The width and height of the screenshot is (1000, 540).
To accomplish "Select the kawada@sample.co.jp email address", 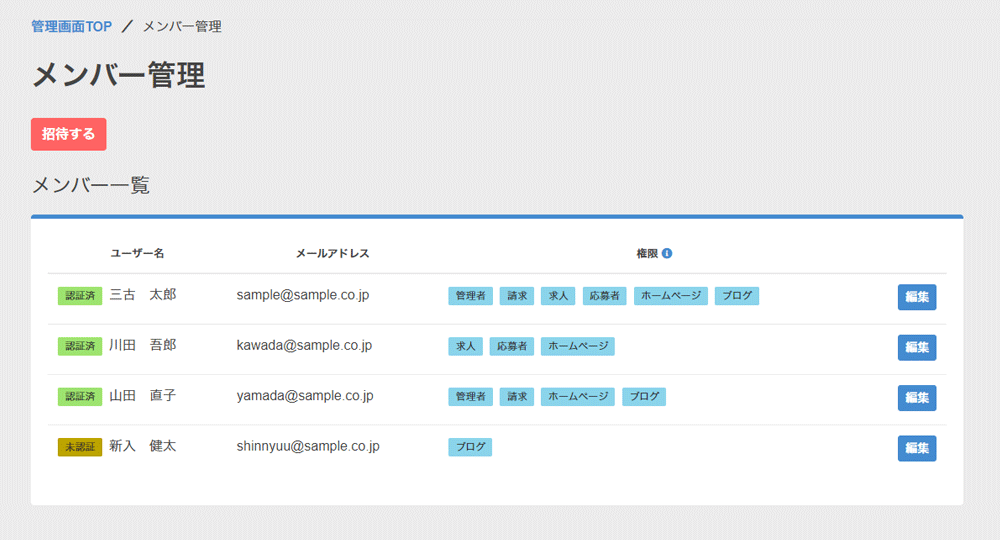I will 304,345.
